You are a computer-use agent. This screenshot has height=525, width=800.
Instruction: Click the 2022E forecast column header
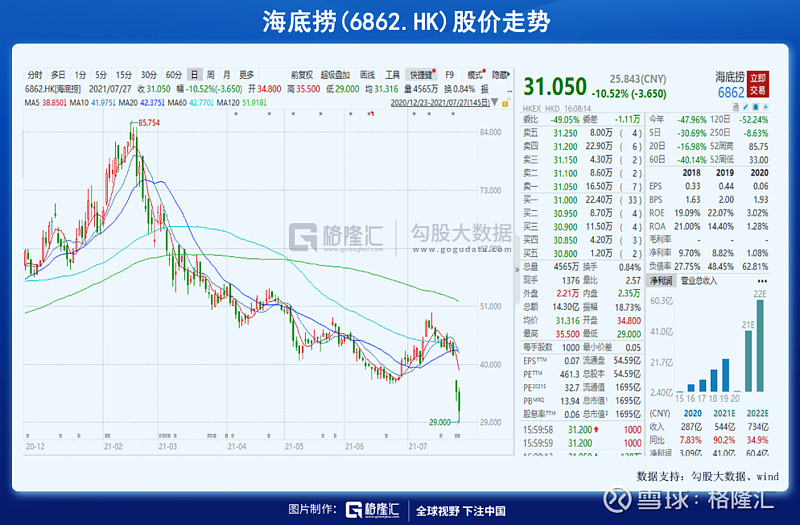757,413
